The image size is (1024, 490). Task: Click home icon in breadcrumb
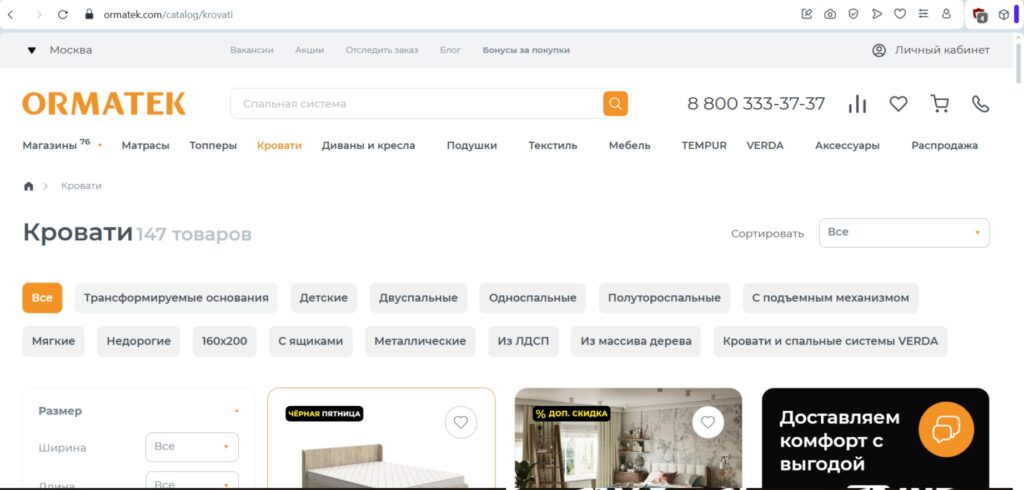(29, 186)
